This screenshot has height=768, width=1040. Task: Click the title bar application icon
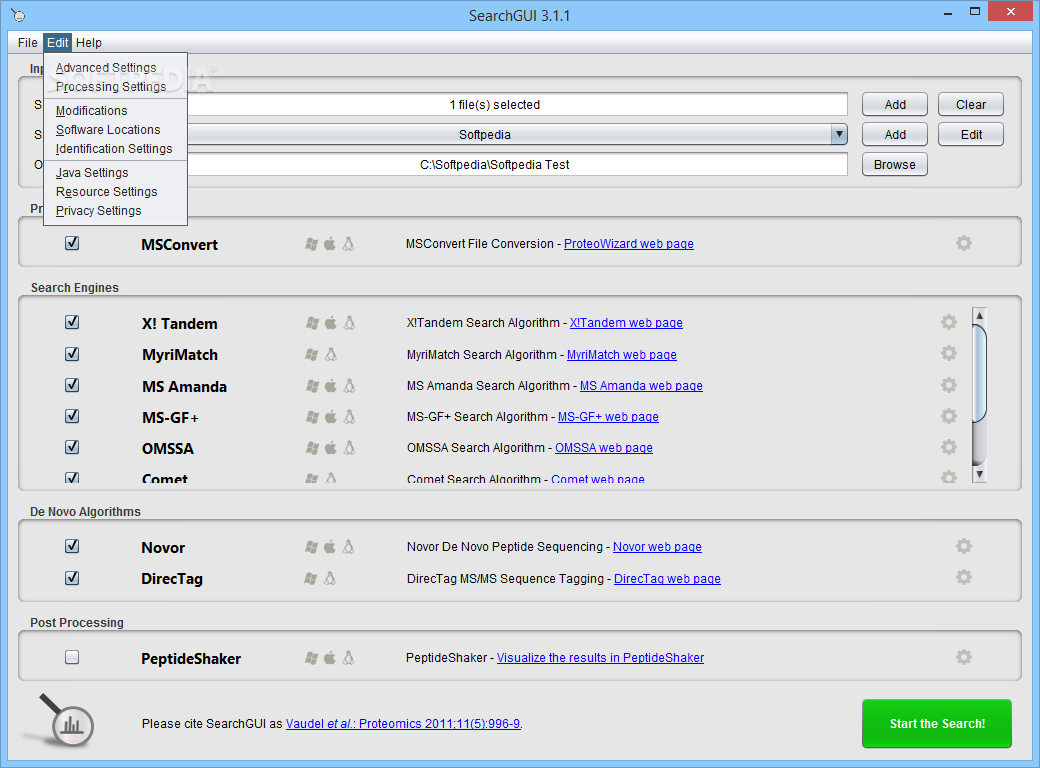pyautogui.click(x=19, y=15)
